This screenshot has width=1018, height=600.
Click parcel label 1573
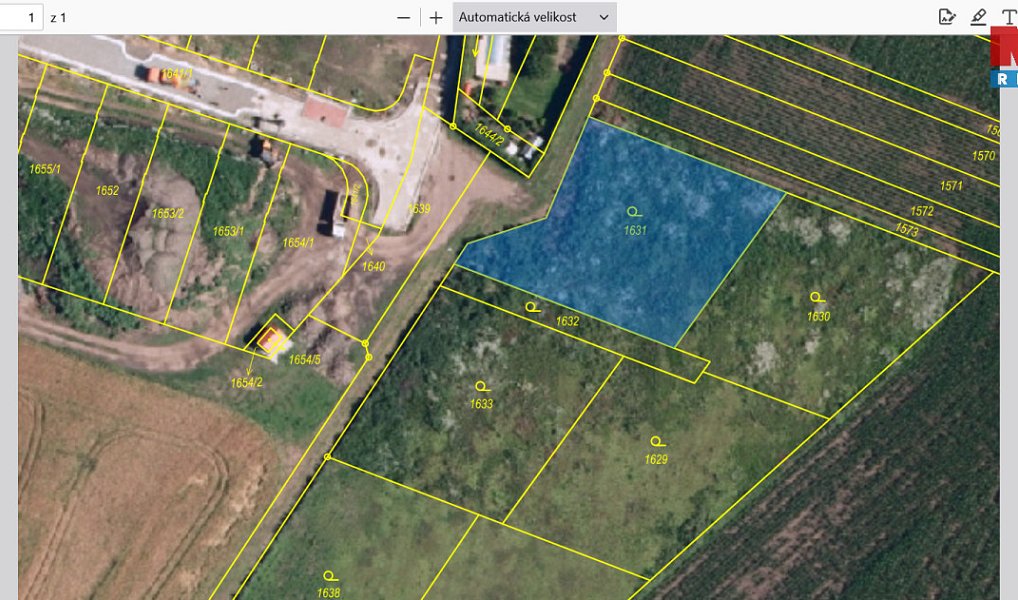tap(906, 229)
